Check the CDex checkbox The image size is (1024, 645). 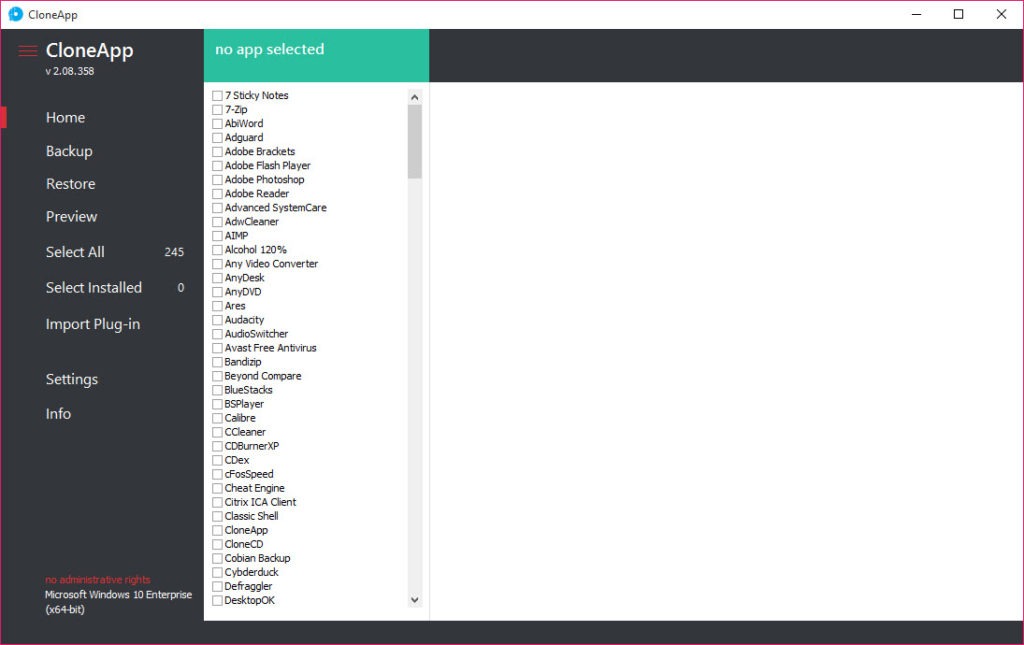pyautogui.click(x=217, y=460)
